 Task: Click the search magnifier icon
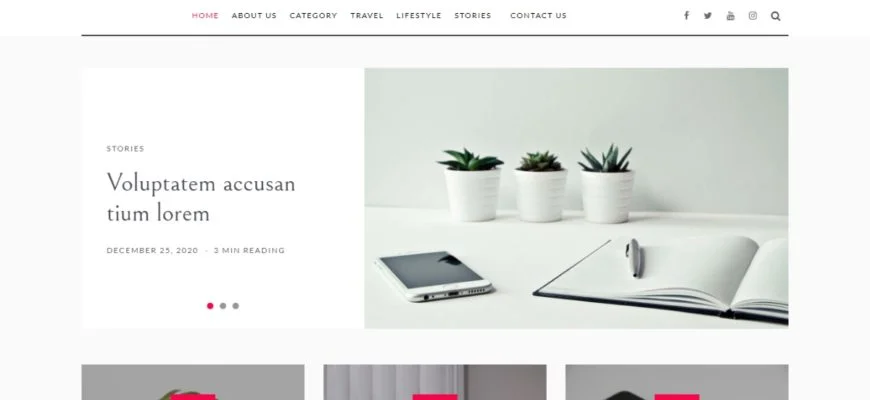click(776, 16)
